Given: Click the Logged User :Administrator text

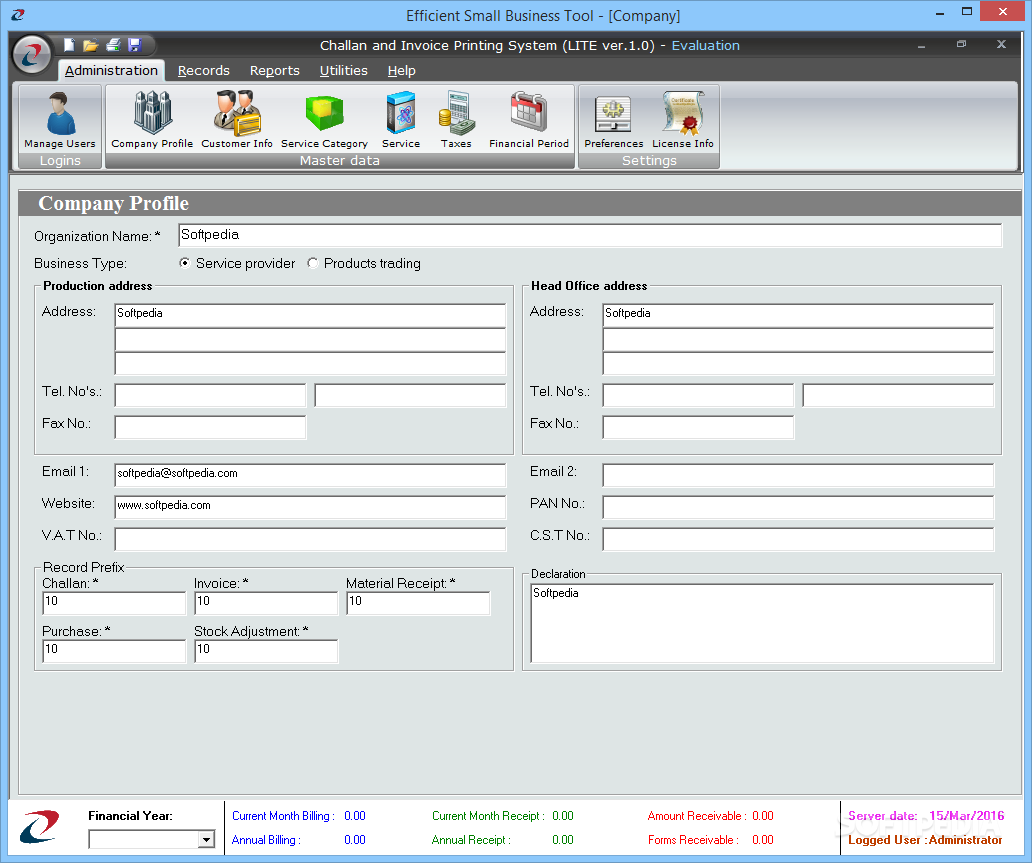Looking at the screenshot, I should tap(925, 840).
